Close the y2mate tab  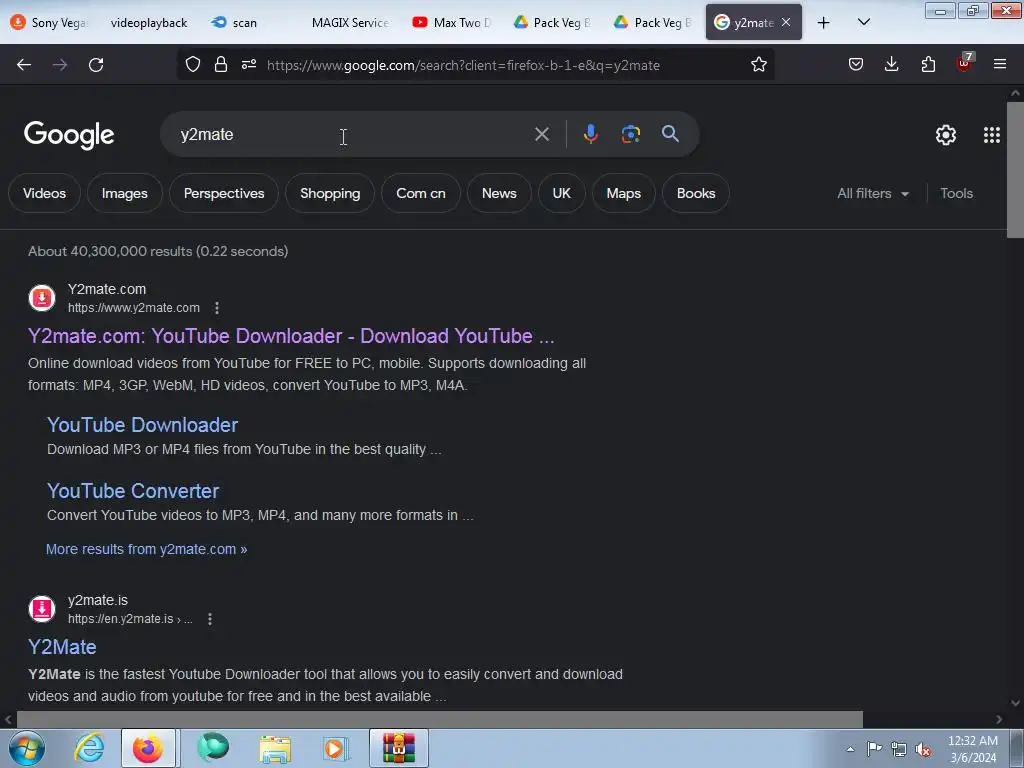pos(786,22)
